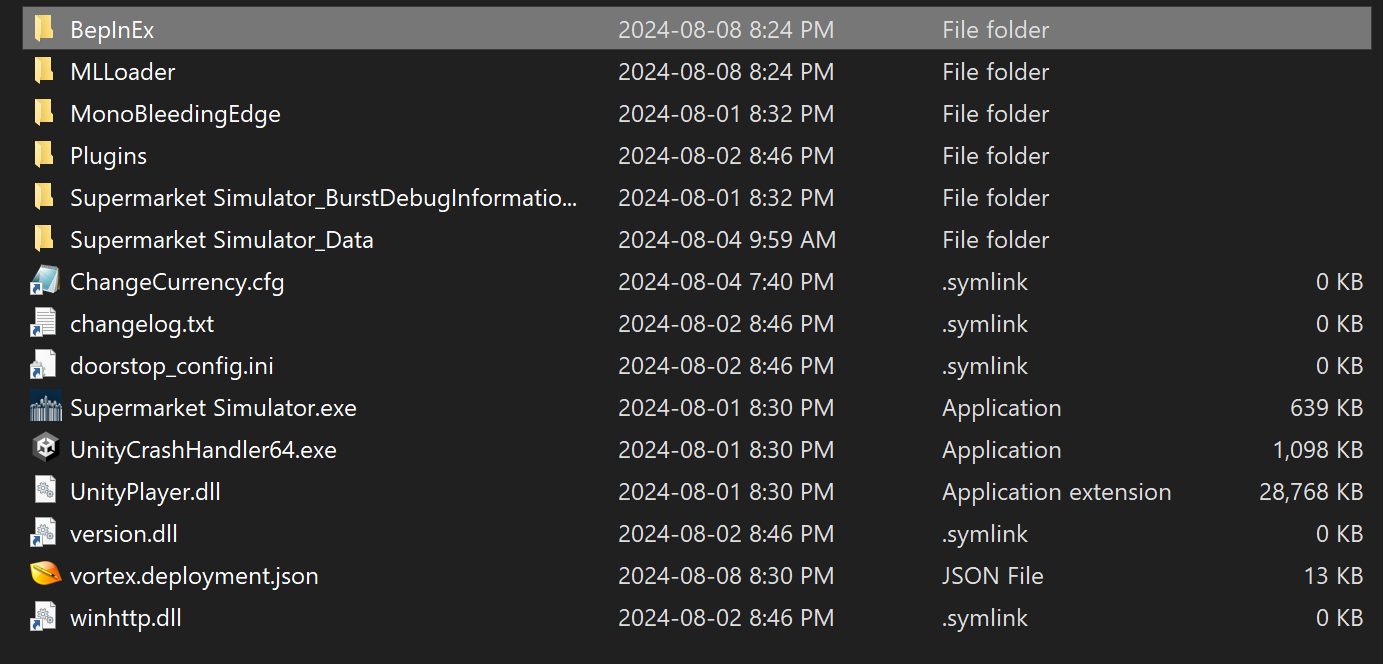
Task: Click the 28,768 KB size cell
Action: [1311, 492]
